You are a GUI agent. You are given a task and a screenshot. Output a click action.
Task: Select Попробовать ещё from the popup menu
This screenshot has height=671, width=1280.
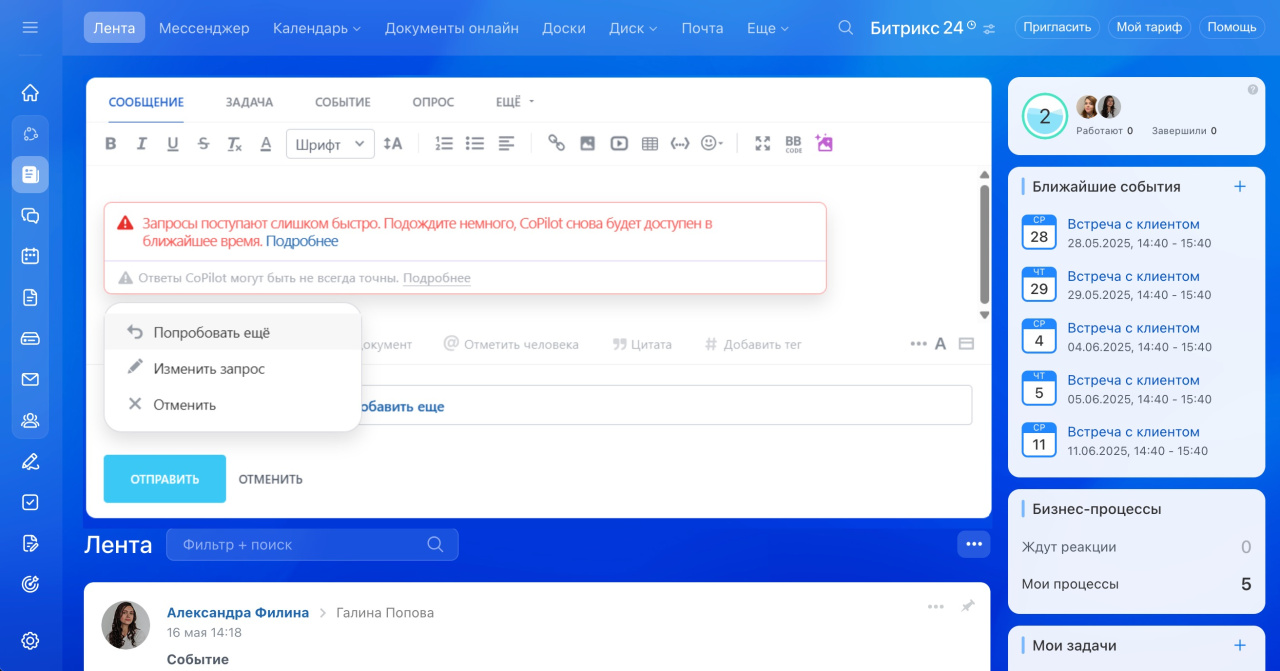[211, 333]
